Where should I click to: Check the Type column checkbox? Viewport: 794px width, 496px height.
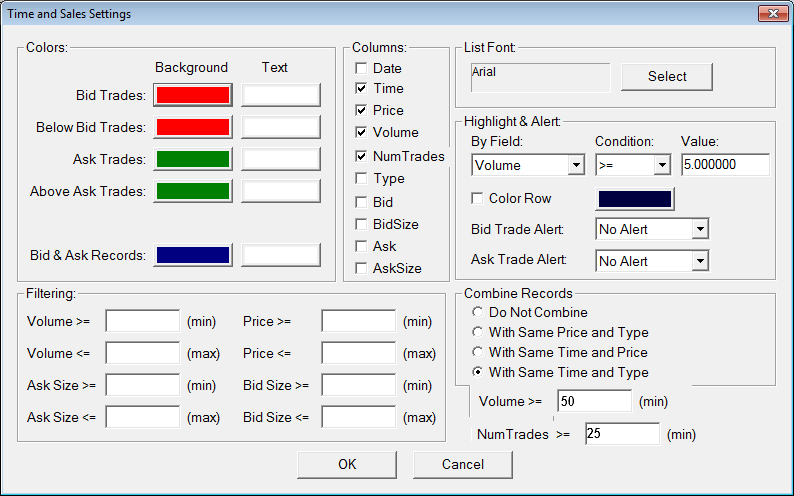361,179
